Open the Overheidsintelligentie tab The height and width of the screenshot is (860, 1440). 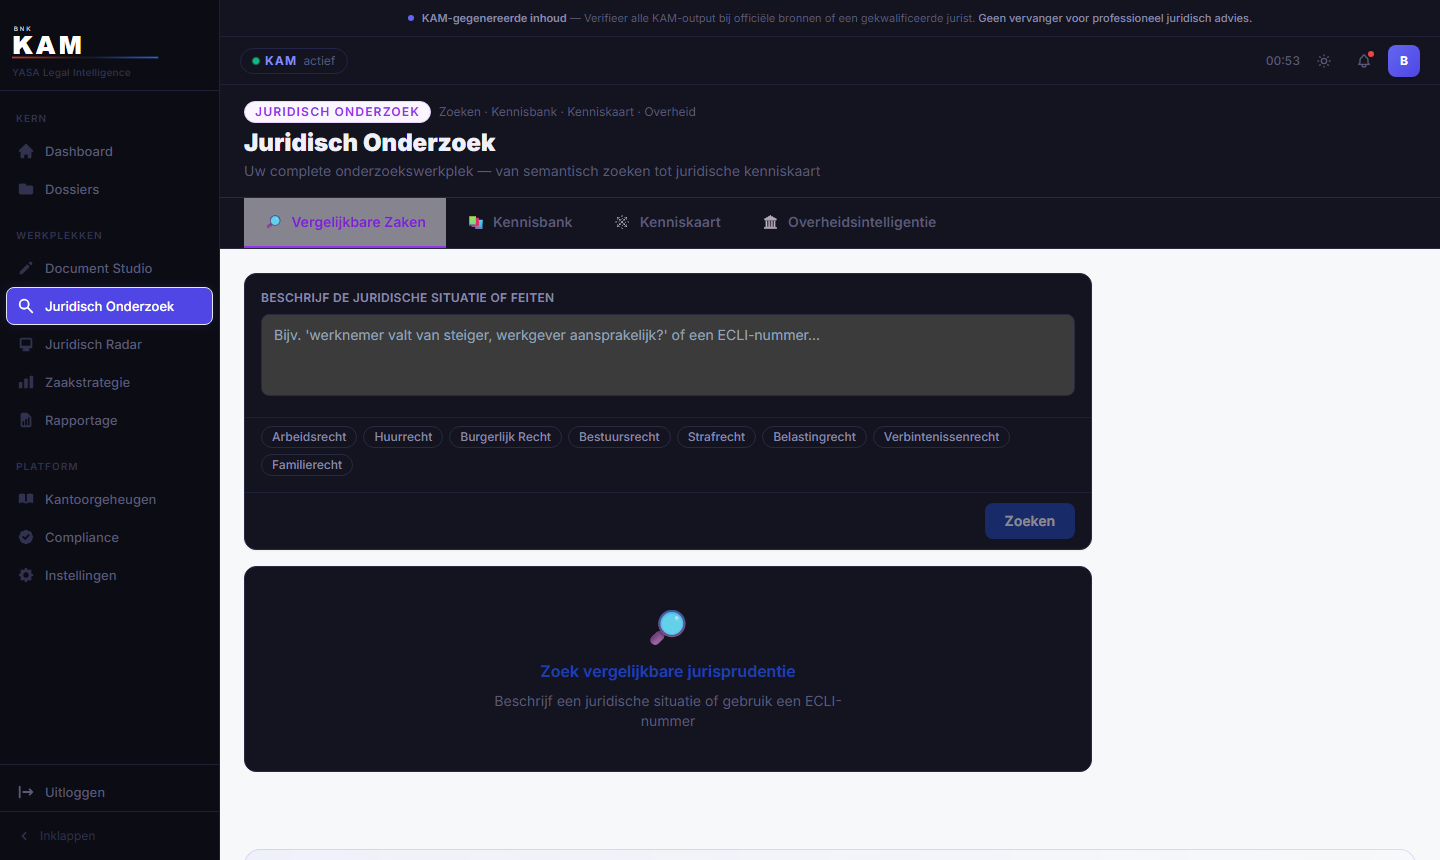[x=849, y=222]
